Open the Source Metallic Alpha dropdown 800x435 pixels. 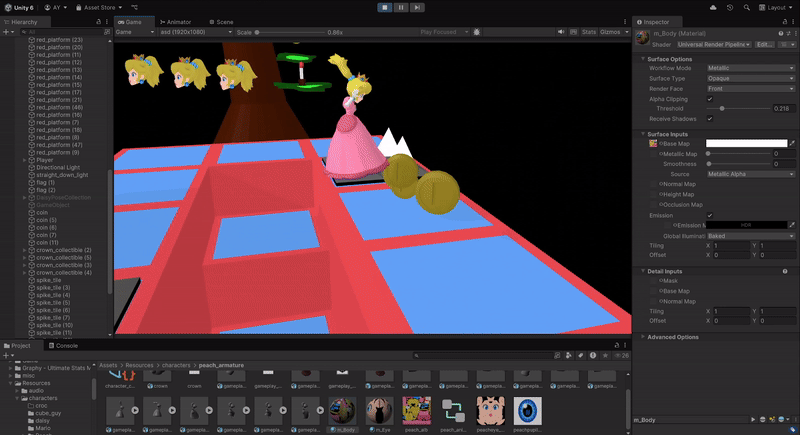click(750, 174)
